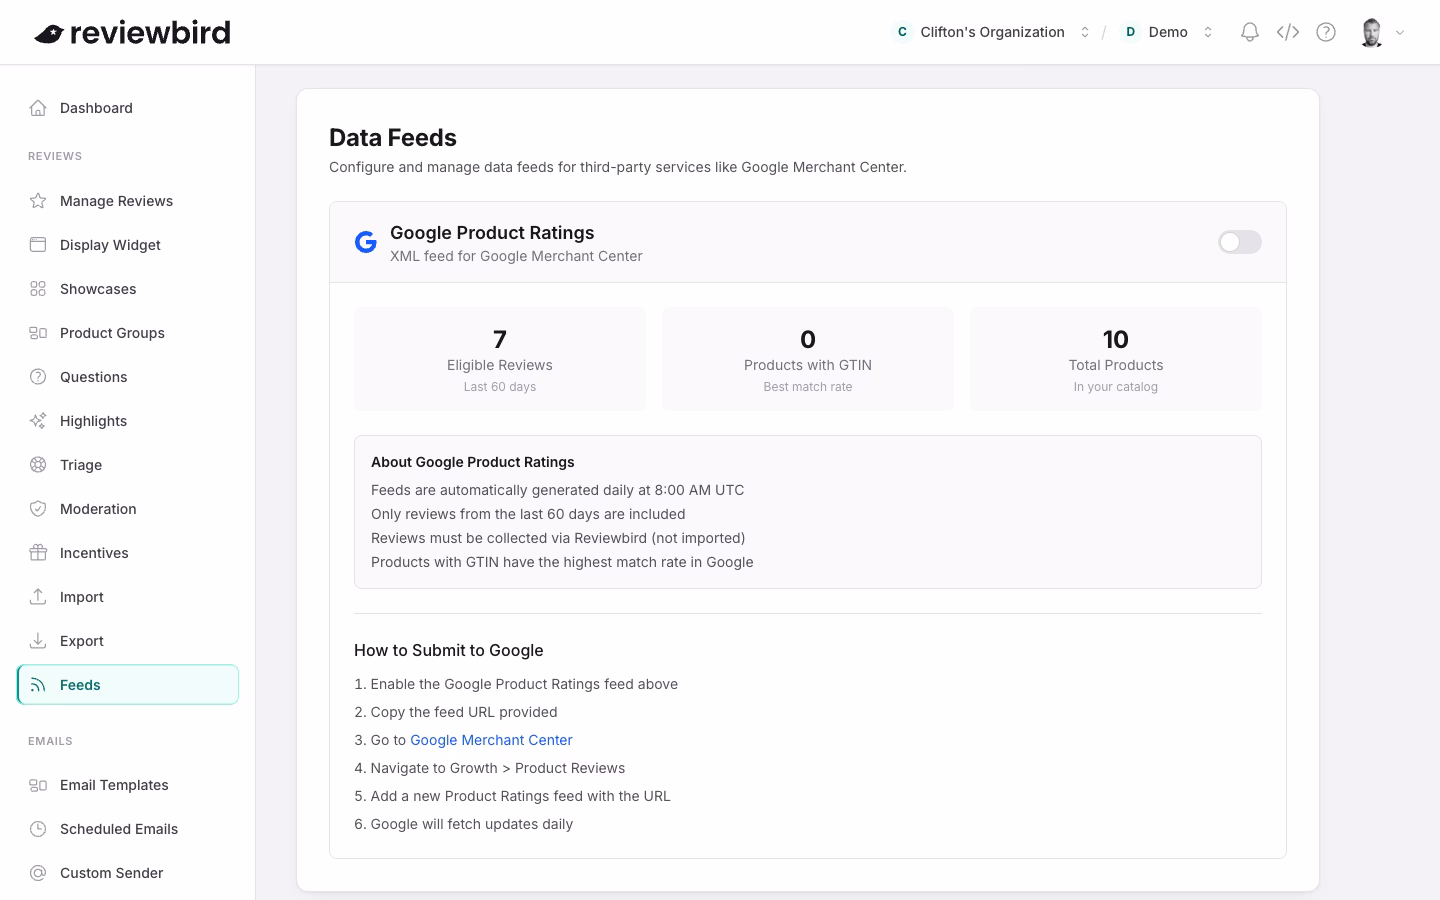Open Manage Reviews page
Screen dimensions: 1440x900
(128, 201)
